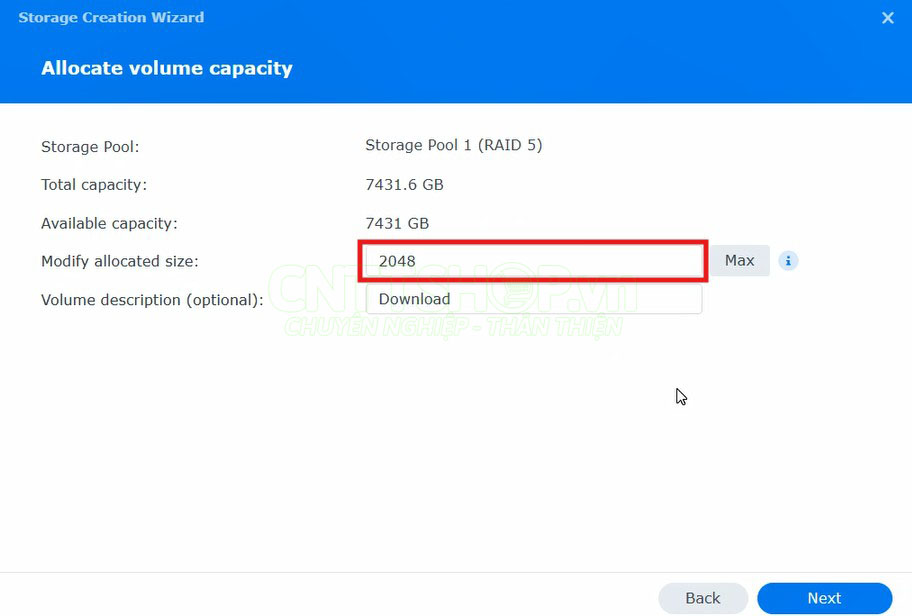
Task: Proceed by clicking the Next button
Action: 824,598
